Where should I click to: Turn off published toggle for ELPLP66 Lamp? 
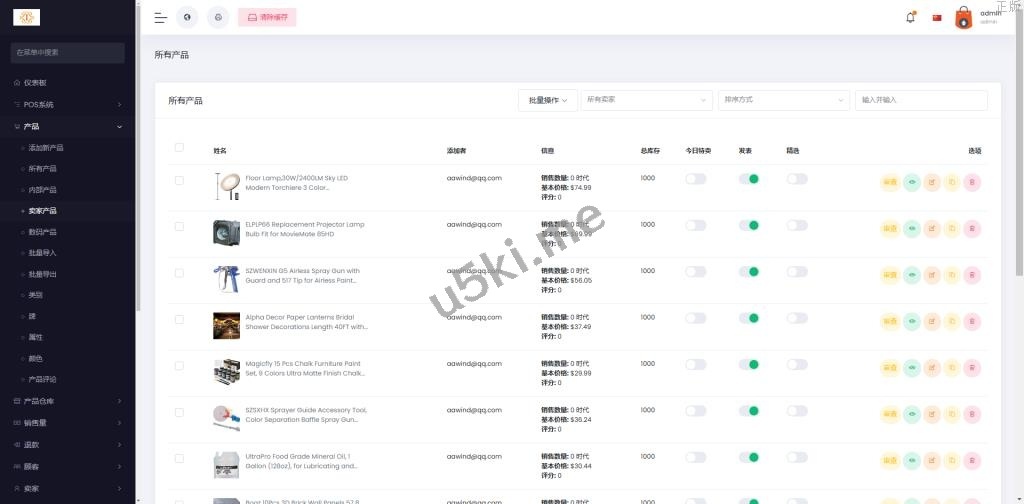(748, 225)
